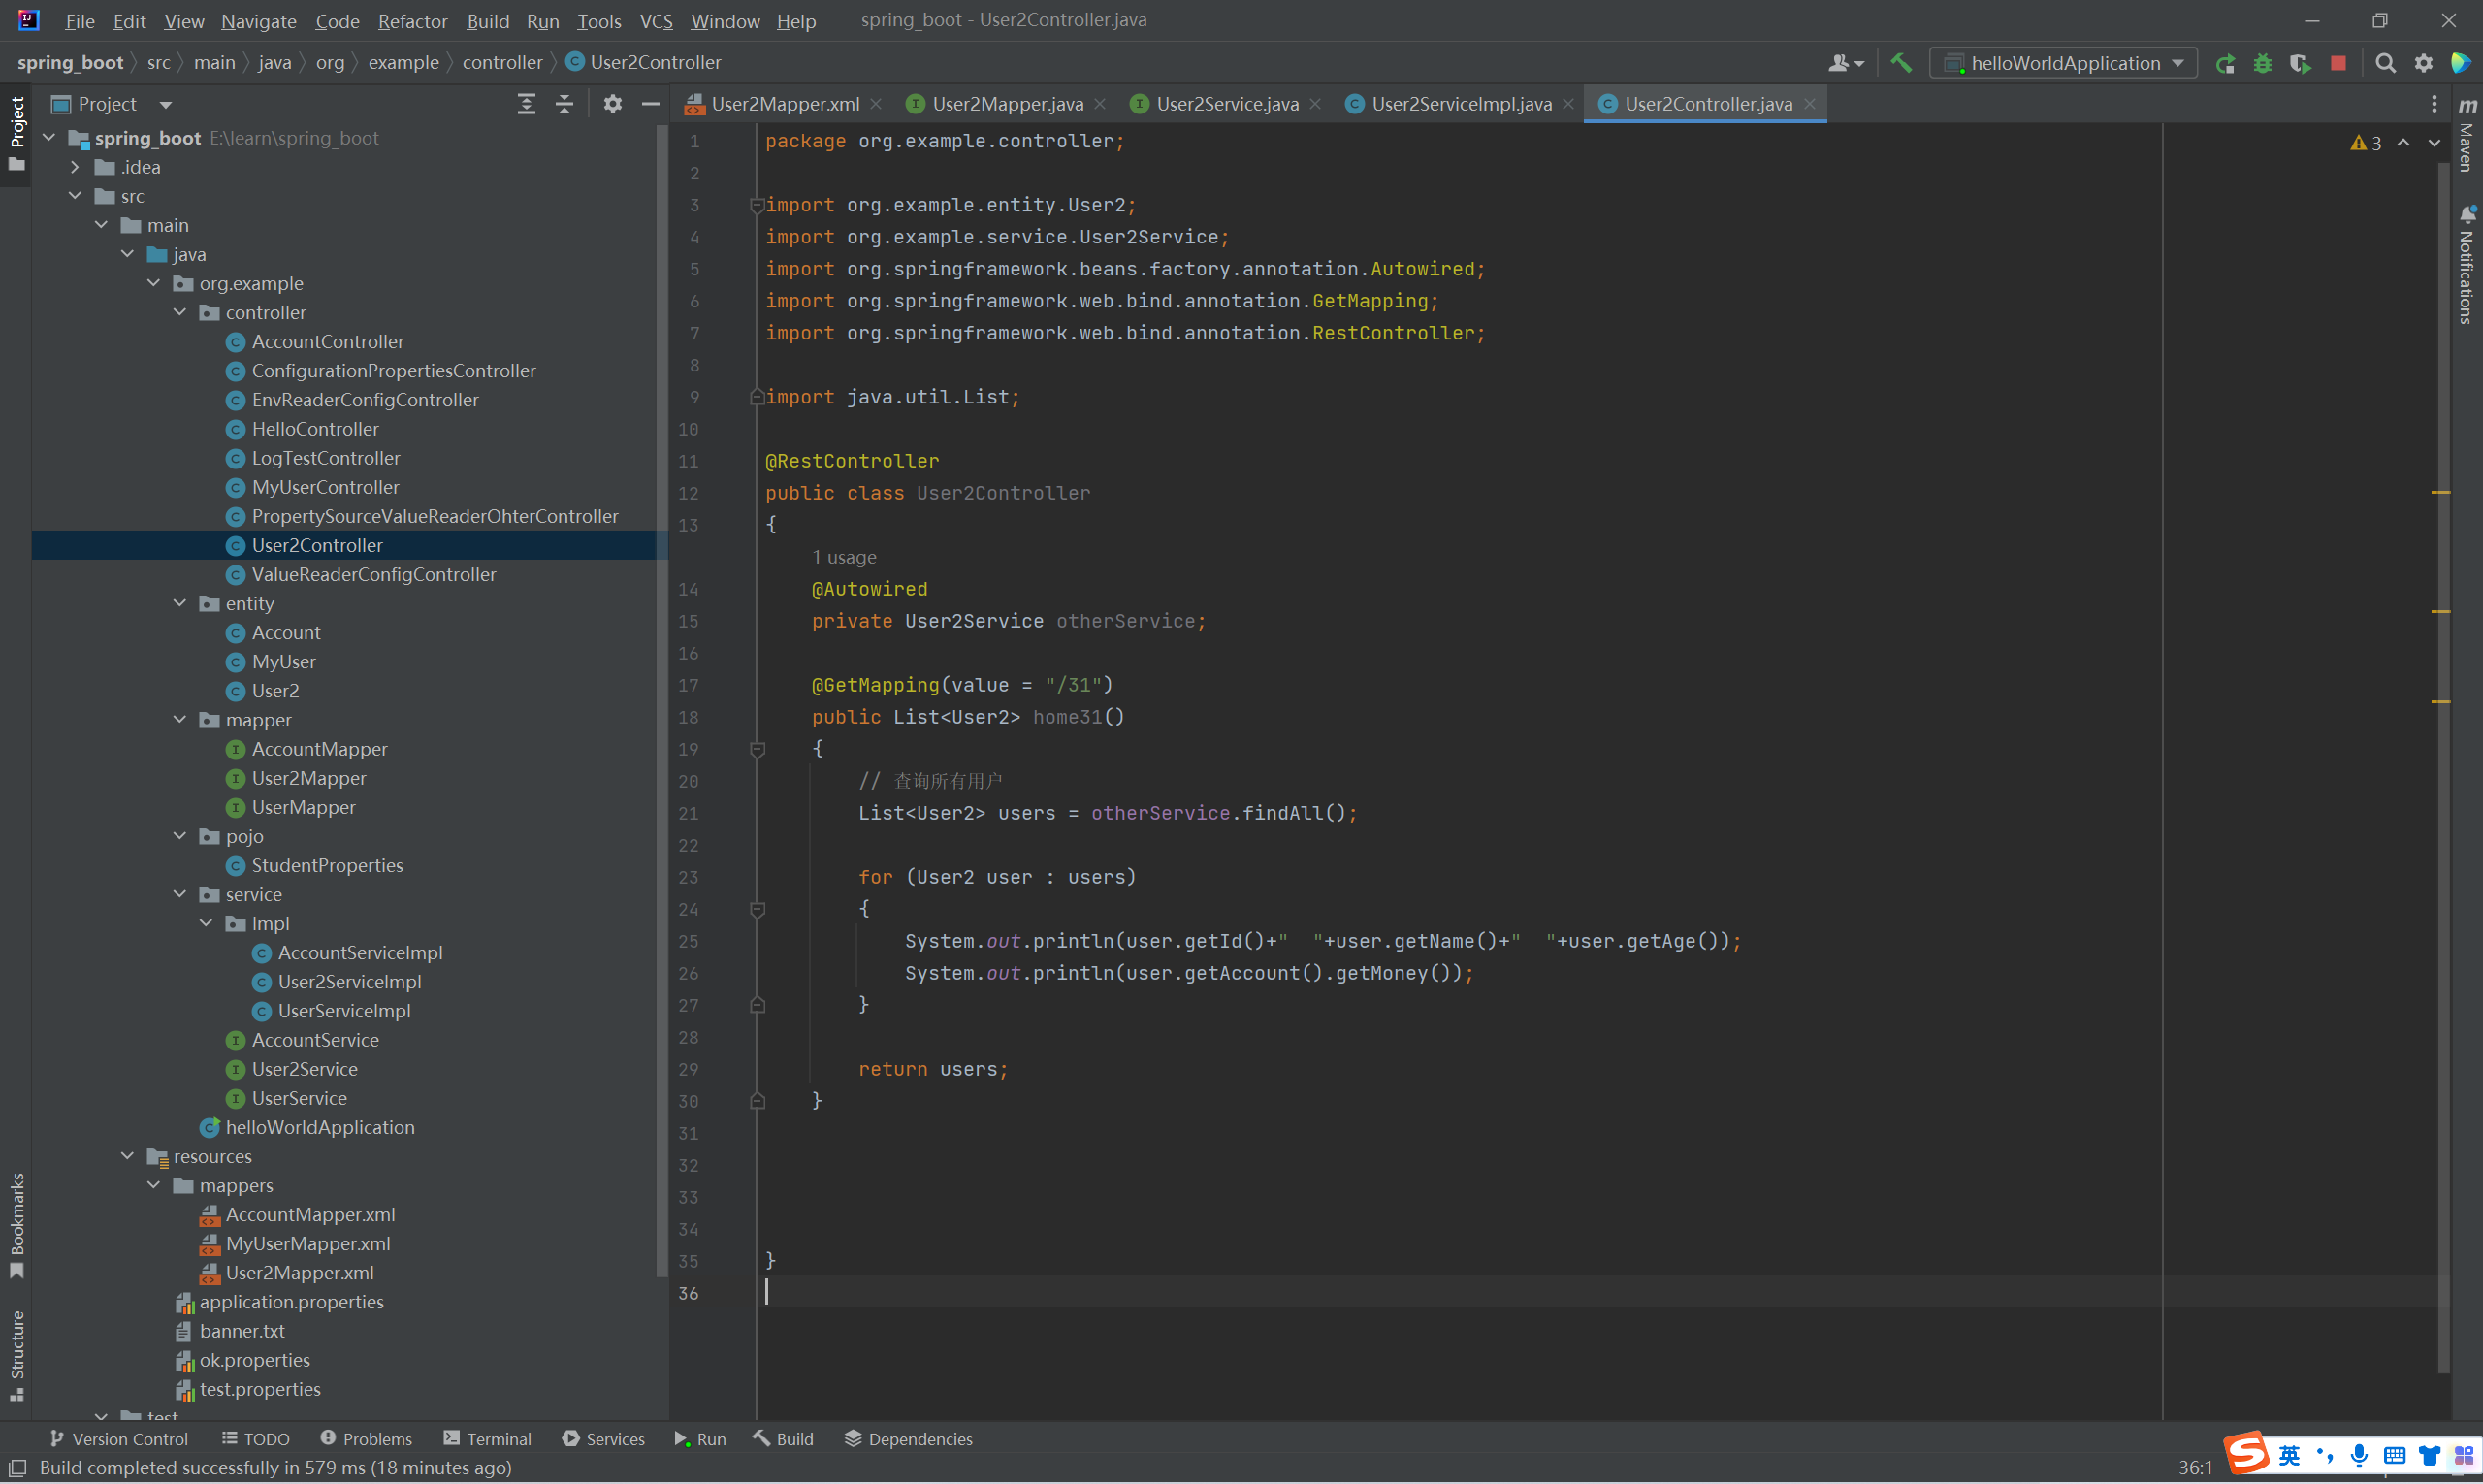Click the Debug bug icon
This screenshot has width=2483, height=1484.
tap(2262, 63)
